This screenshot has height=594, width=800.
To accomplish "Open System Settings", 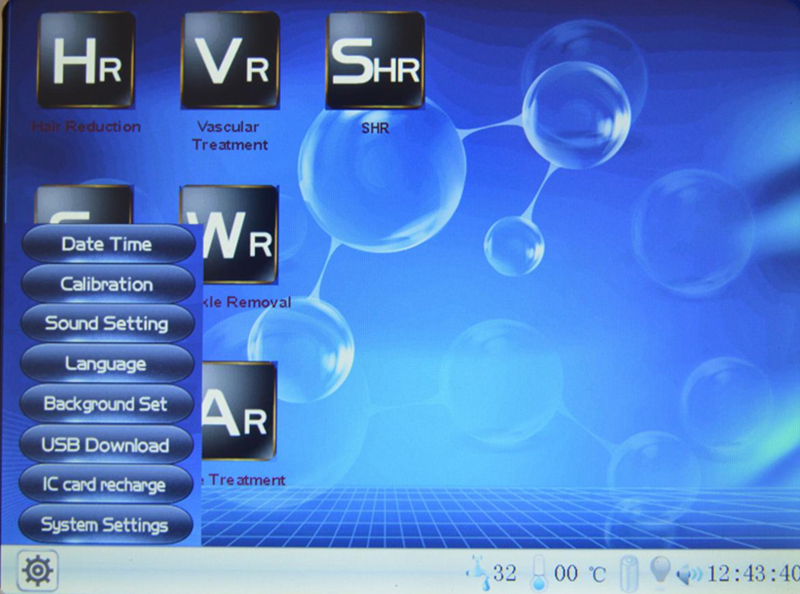I will [105, 525].
